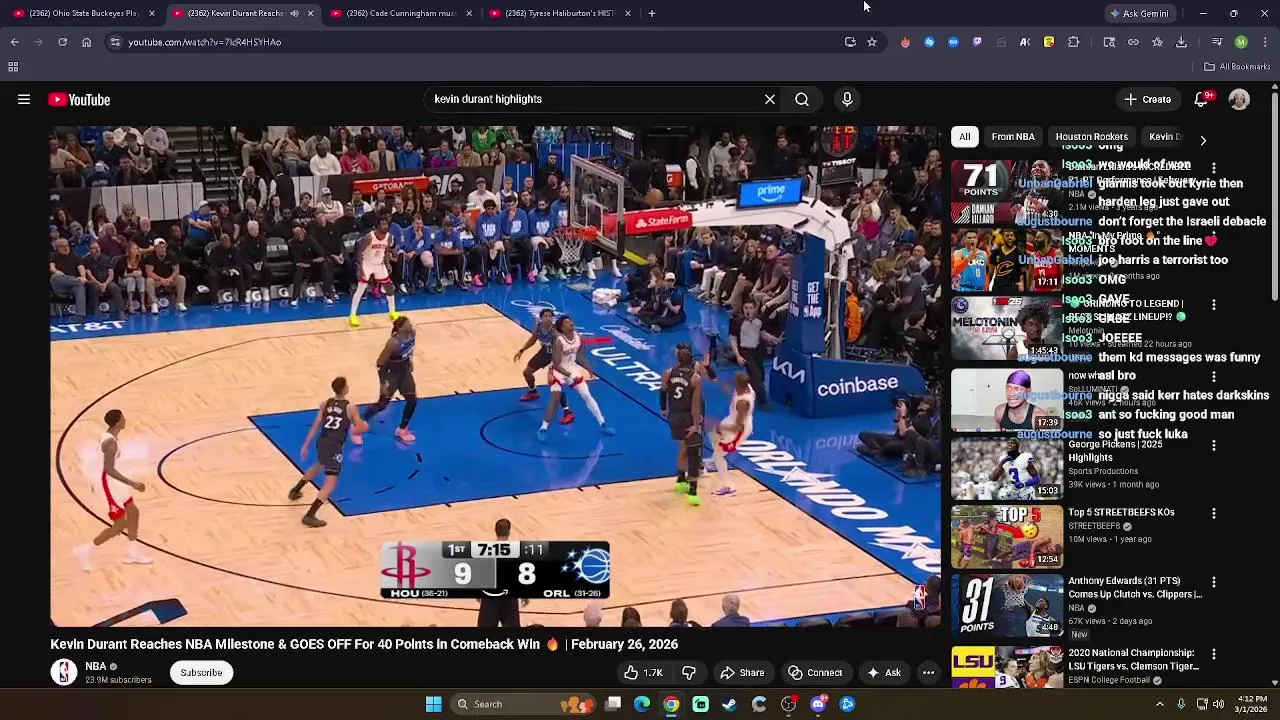Click Ask Gemini in the title bar
1280x720 pixels.
1139,13
